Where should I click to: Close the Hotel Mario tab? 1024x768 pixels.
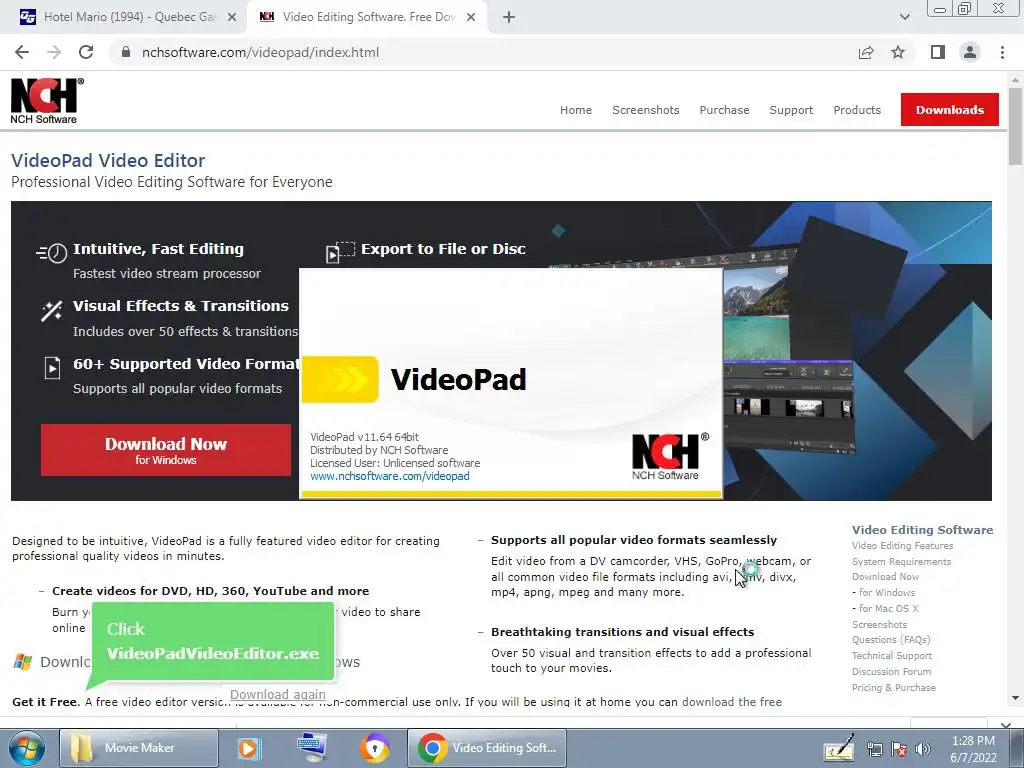click(x=232, y=17)
